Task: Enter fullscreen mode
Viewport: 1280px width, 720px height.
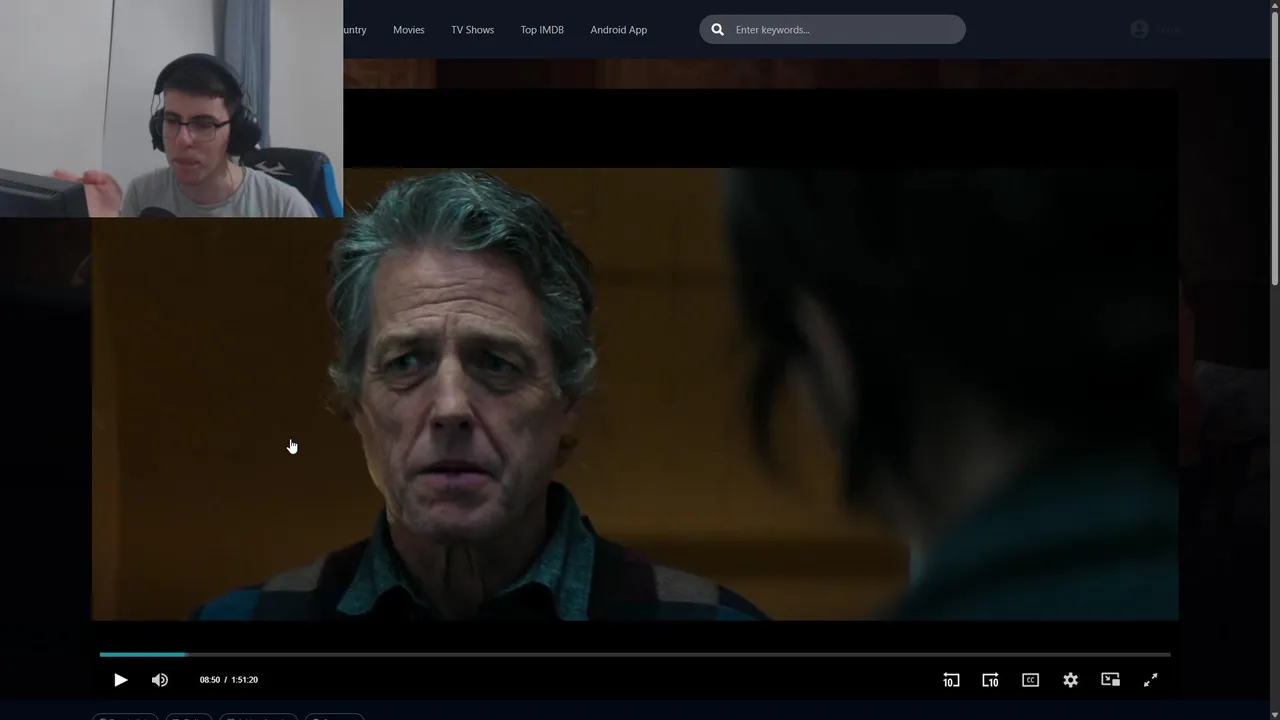Action: tap(1150, 680)
